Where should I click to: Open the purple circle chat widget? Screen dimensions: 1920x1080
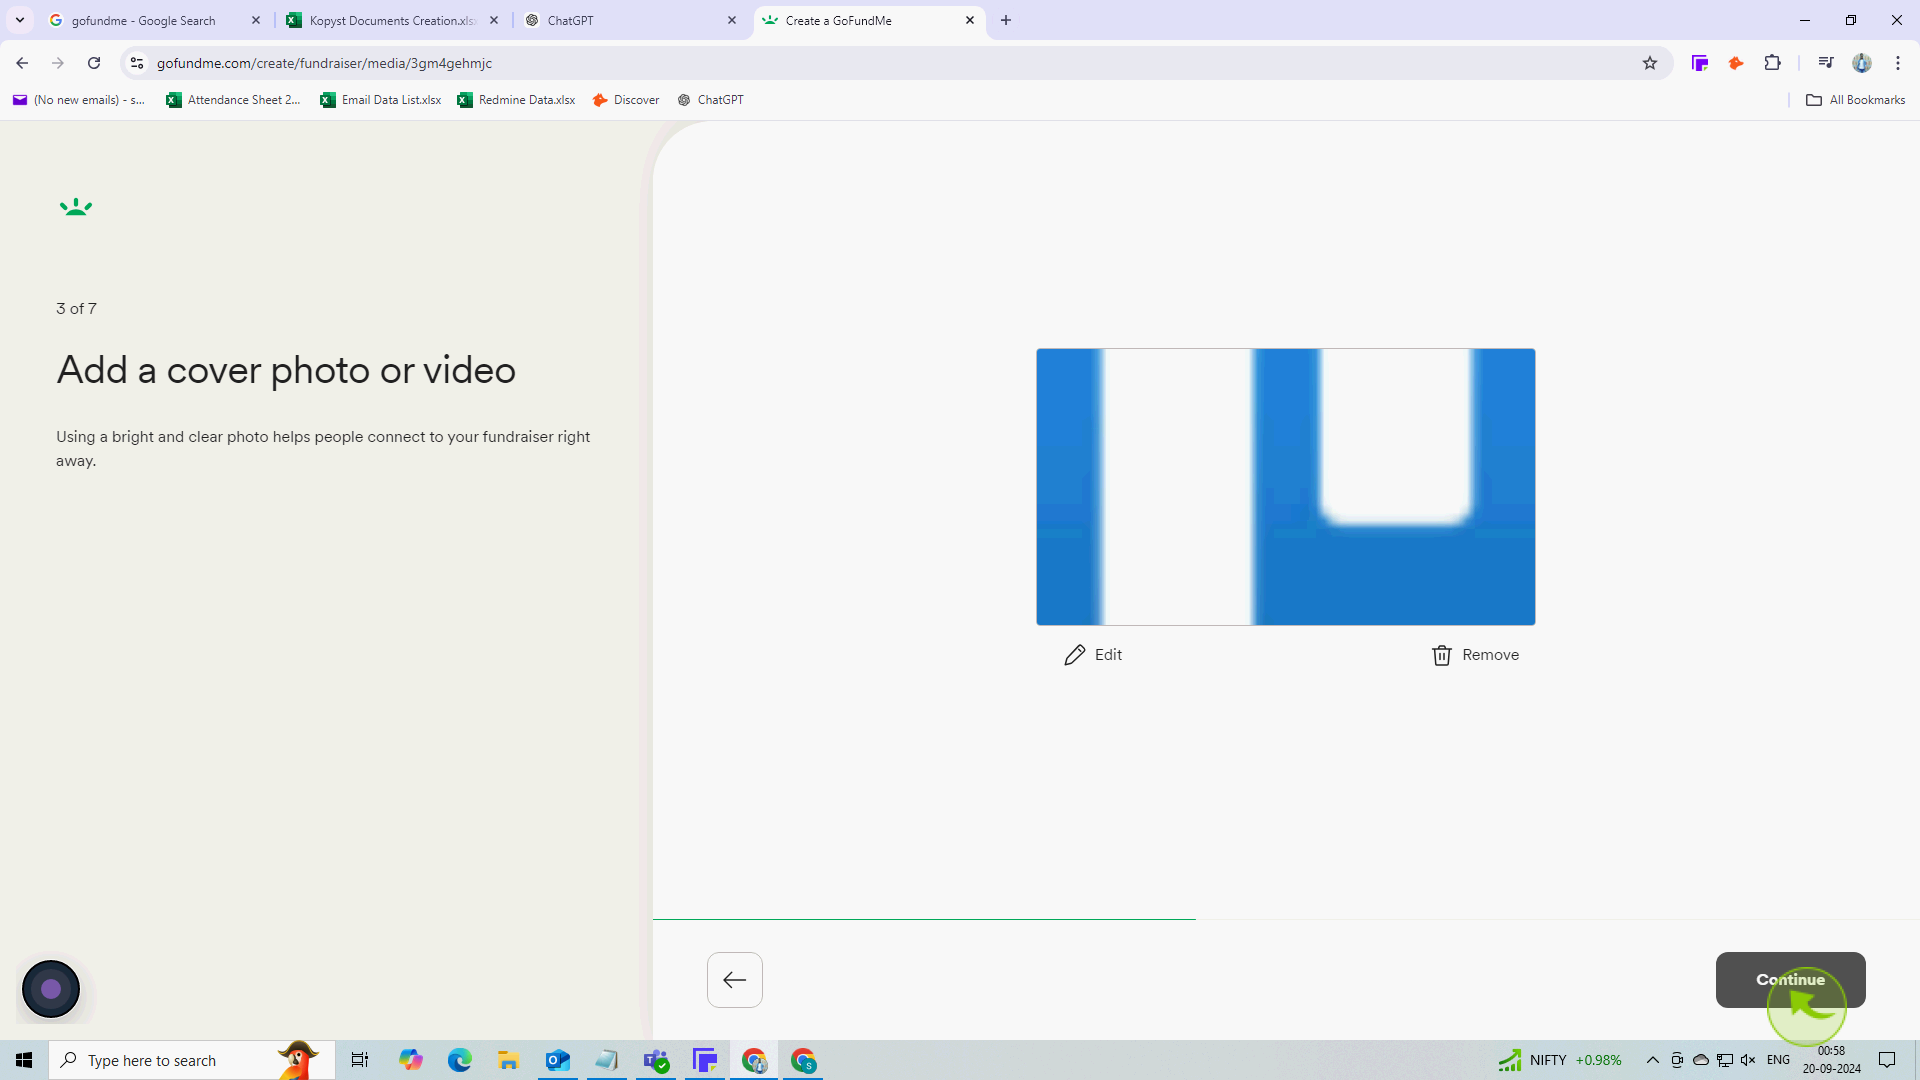click(51, 989)
